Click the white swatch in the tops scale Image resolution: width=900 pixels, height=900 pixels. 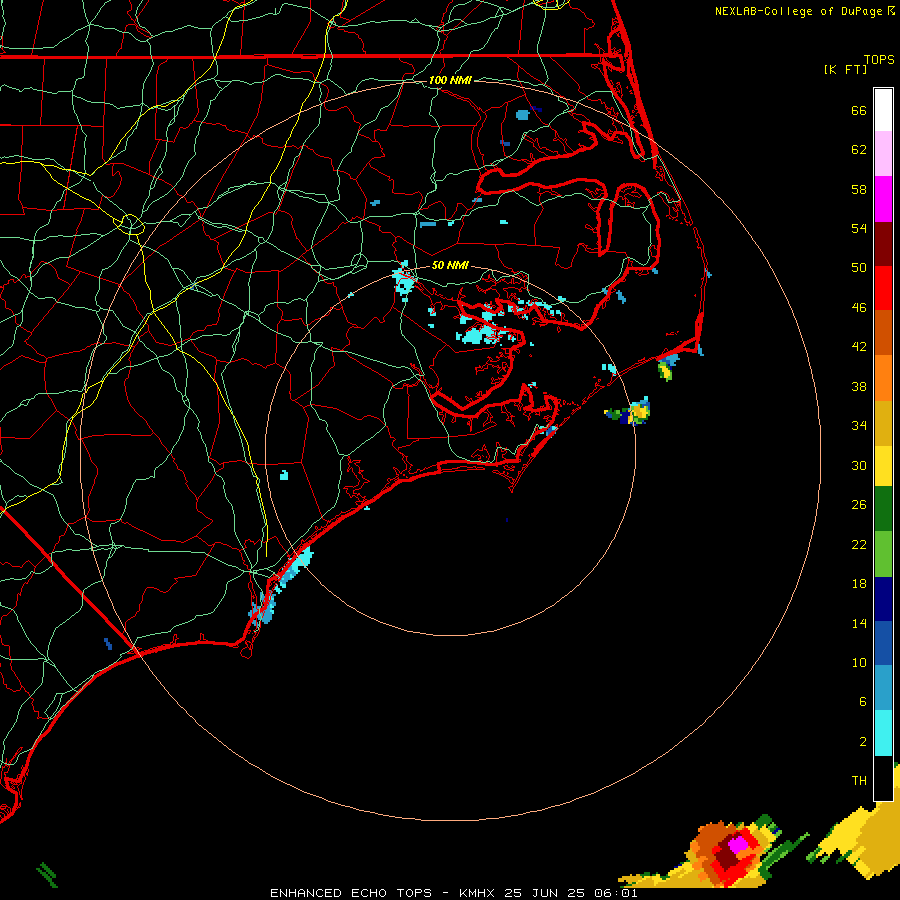[x=883, y=110]
